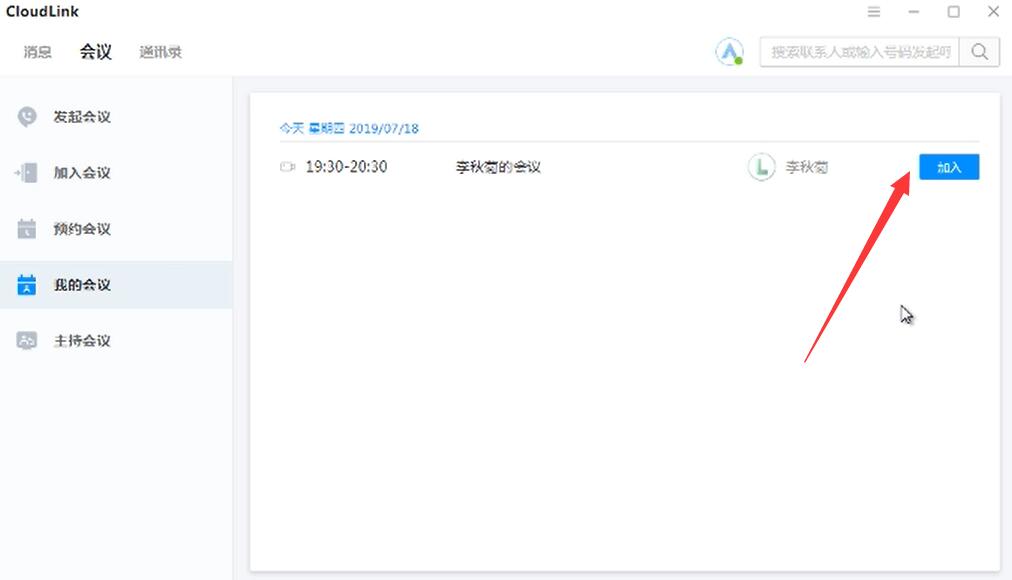Viewport: 1012px width, 580px height.
Task: Open the meeting titled 李秋菊的会议
Action: (498, 167)
